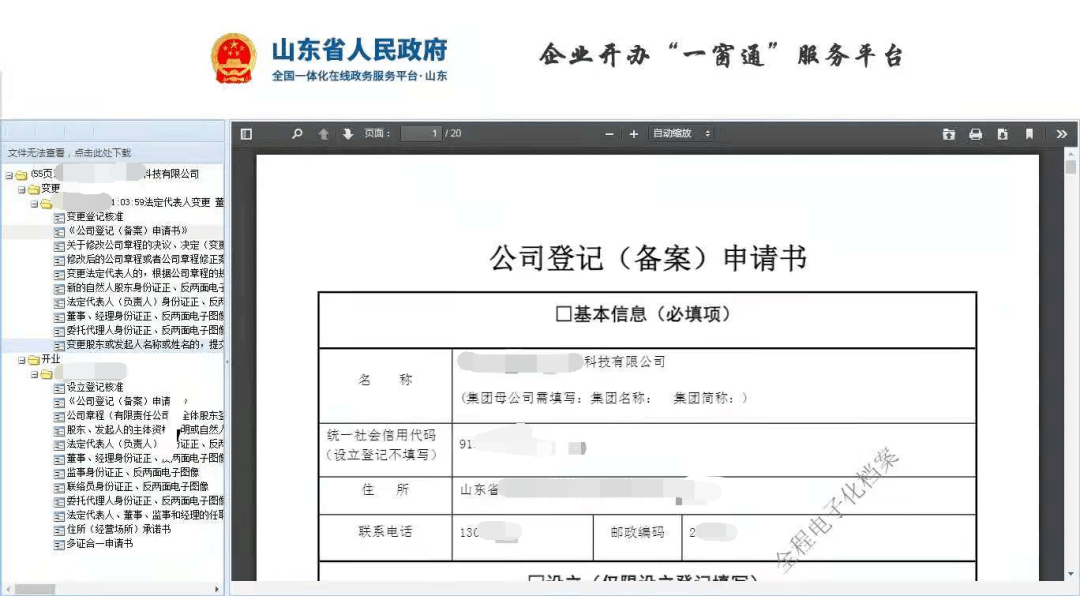
Task: Add a bookmark to this document
Action: pos(1030,133)
